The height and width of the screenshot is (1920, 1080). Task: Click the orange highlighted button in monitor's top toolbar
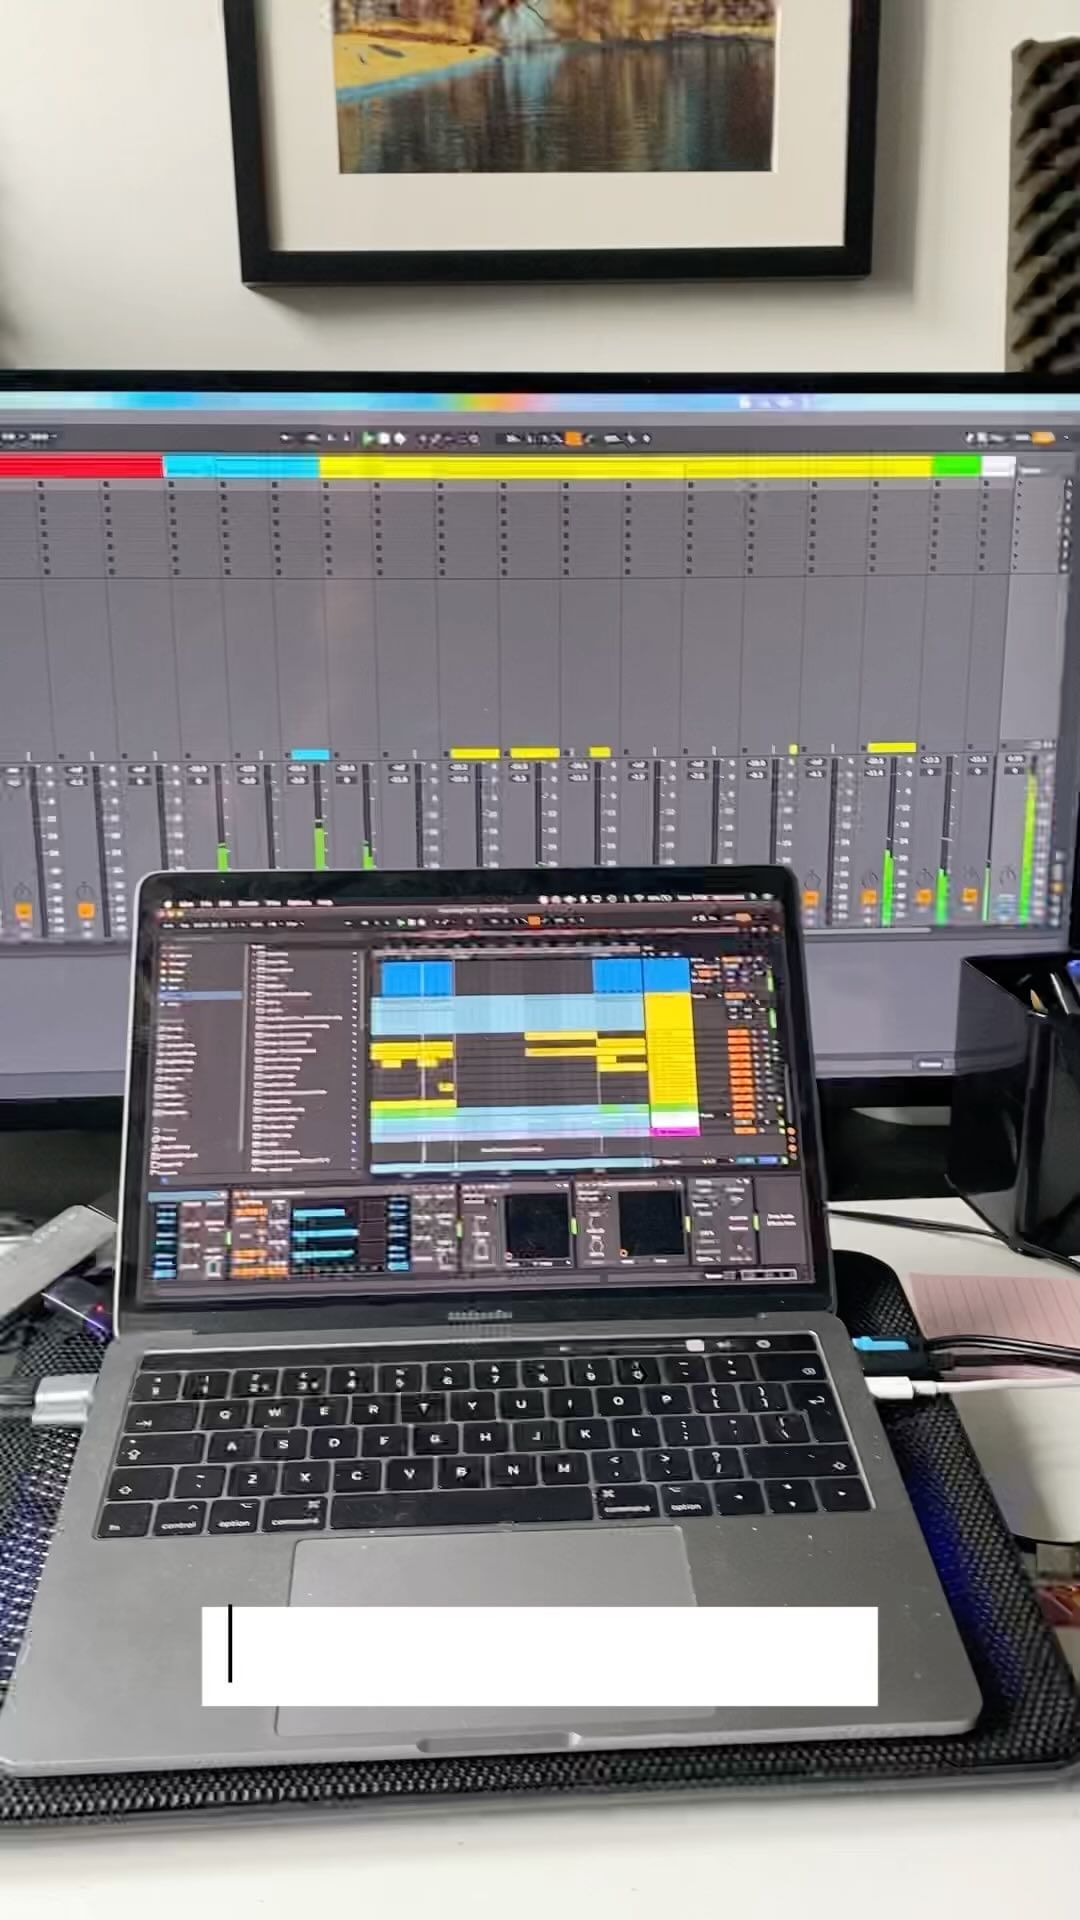(x=573, y=438)
